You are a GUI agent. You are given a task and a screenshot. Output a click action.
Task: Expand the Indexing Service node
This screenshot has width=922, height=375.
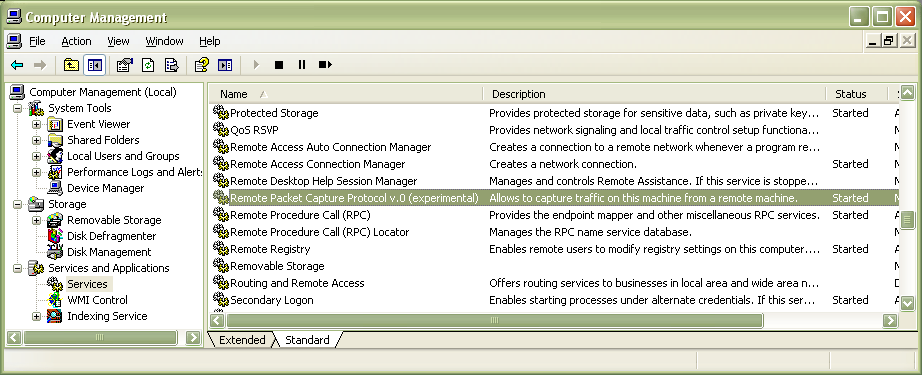pyautogui.click(x=36, y=316)
